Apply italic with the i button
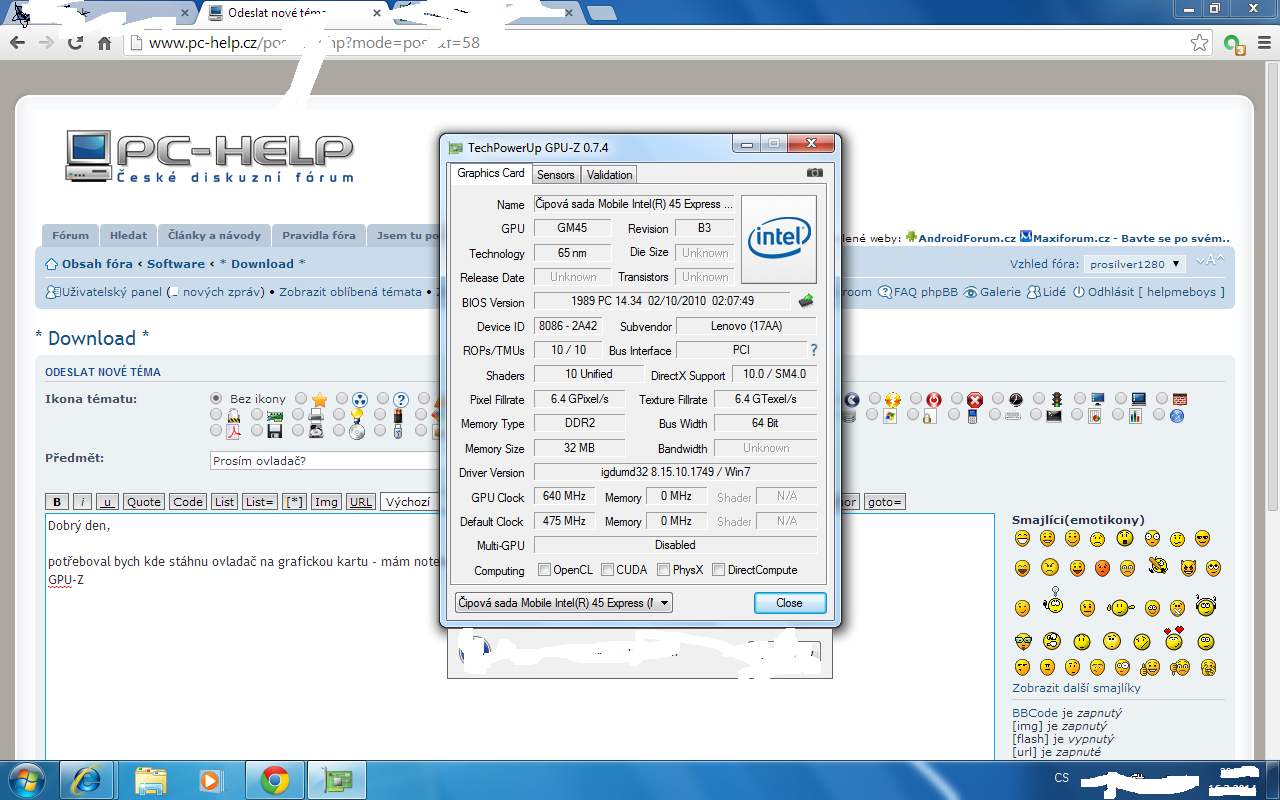Image resolution: width=1280 pixels, height=800 pixels. (83, 502)
